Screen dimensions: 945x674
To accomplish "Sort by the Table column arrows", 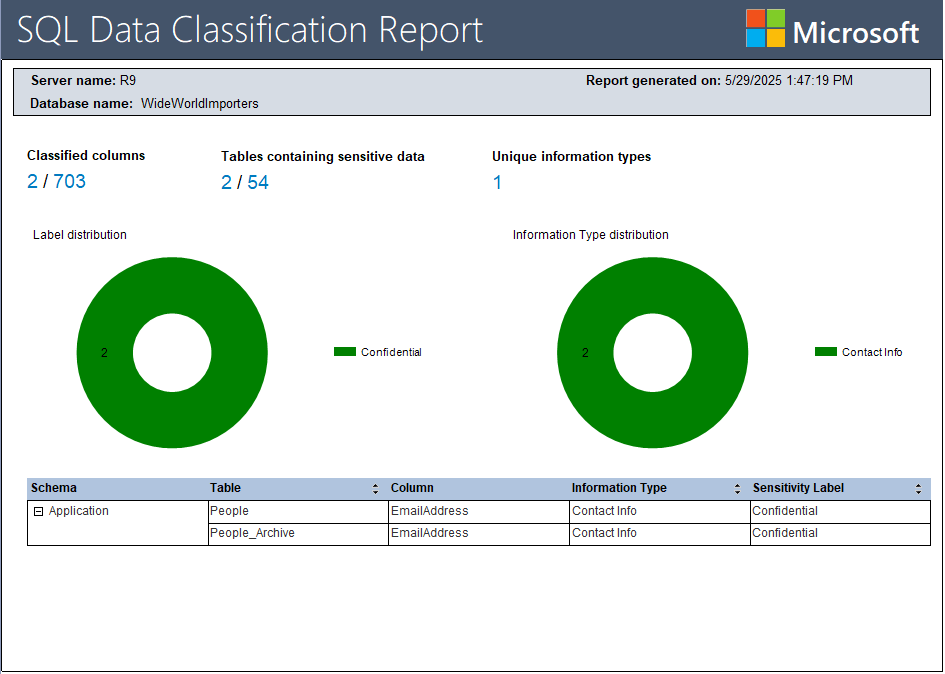I will point(375,489).
